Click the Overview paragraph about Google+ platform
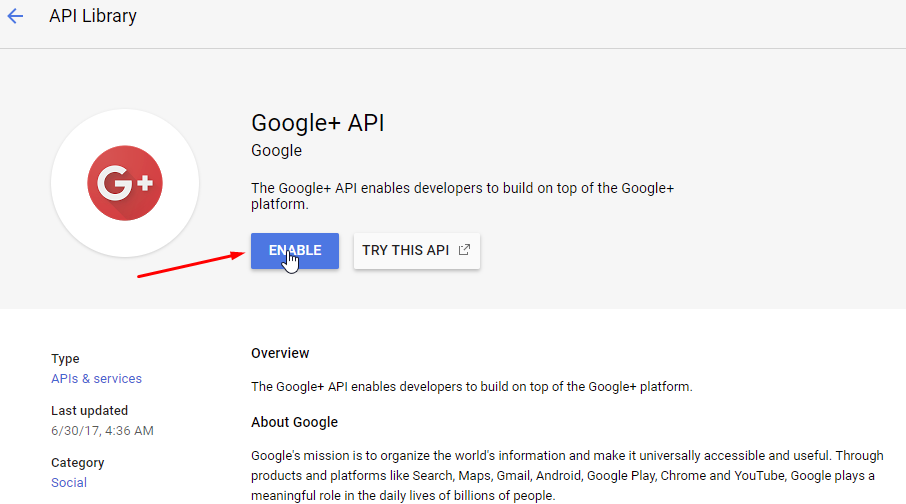The height and width of the screenshot is (504, 906). (x=471, y=386)
